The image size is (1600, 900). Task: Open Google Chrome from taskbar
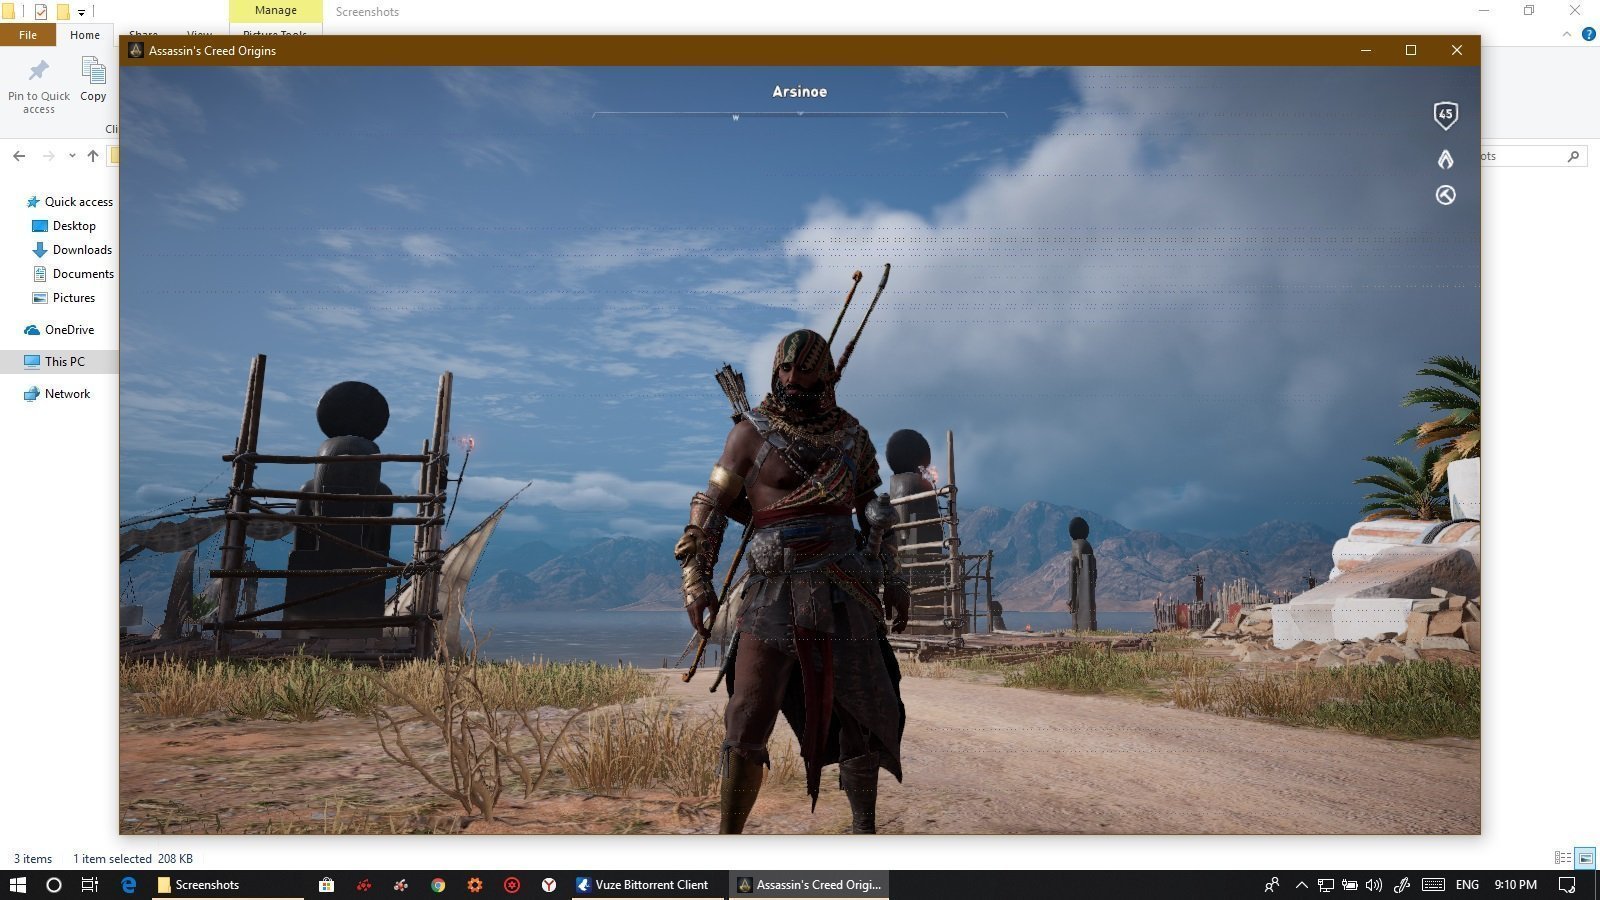(x=438, y=885)
